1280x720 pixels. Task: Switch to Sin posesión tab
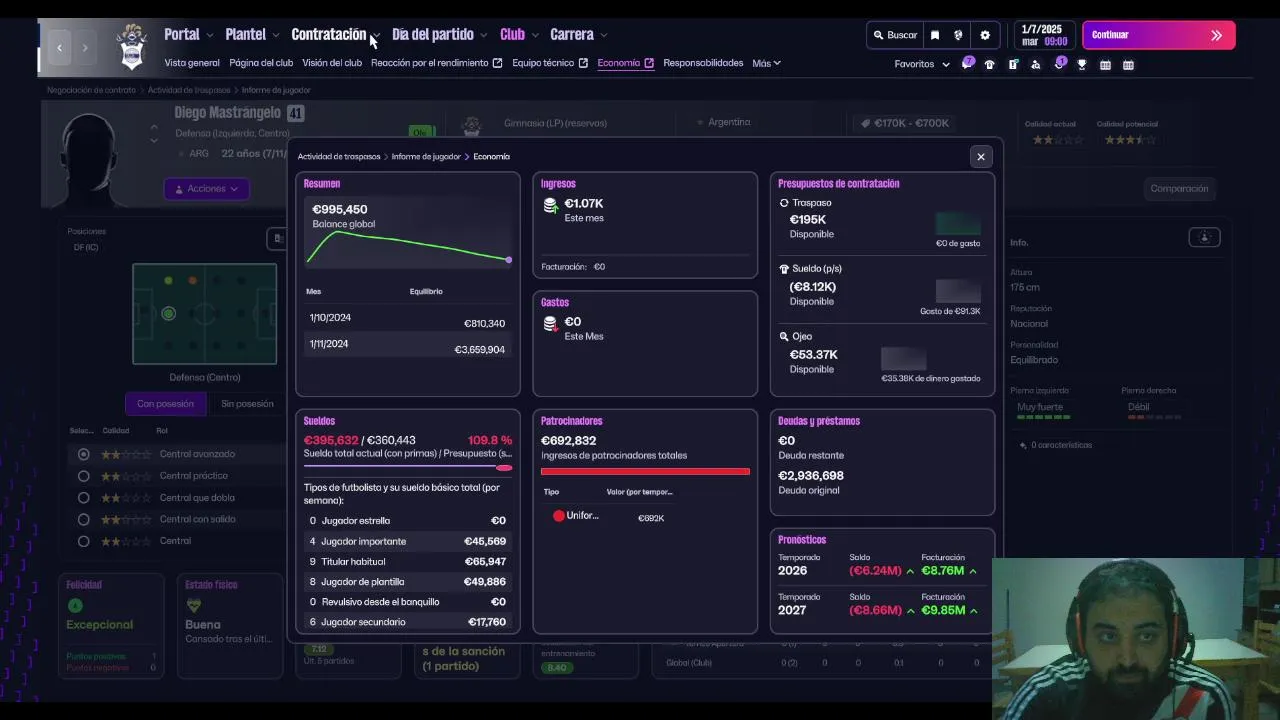[247, 404]
